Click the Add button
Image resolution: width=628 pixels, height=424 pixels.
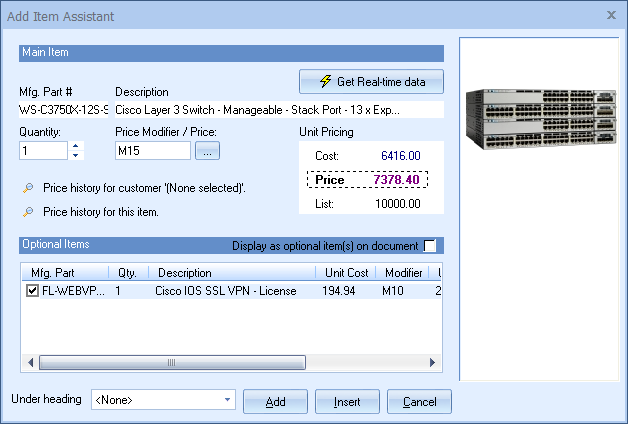point(275,401)
